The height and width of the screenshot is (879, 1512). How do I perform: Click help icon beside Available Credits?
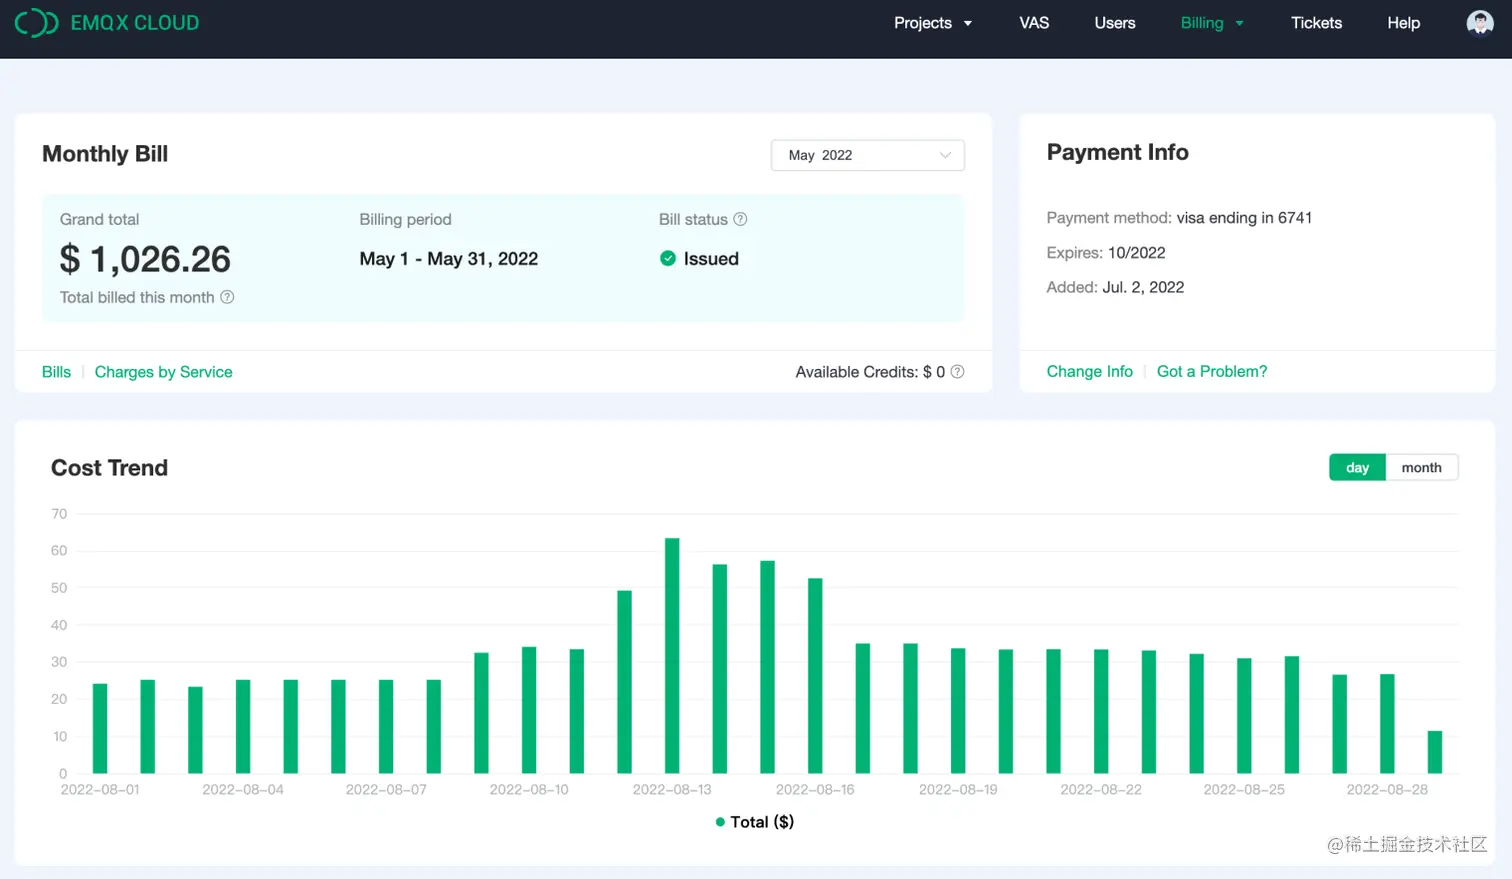pos(957,372)
